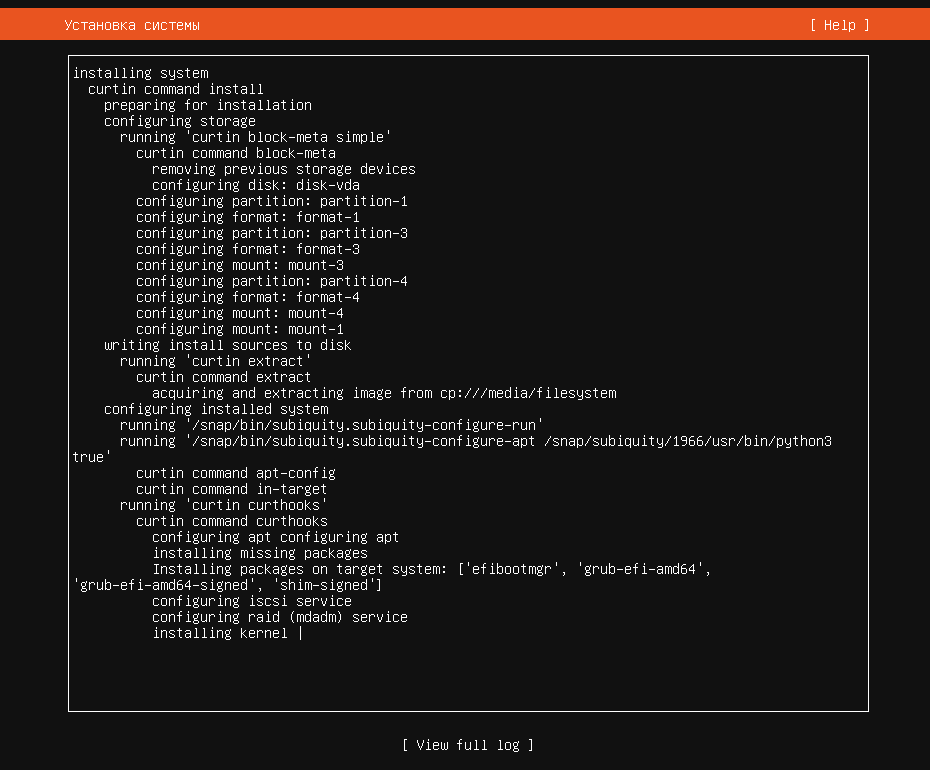Click the 'Установка системы' header title
This screenshot has height=770, width=930.
coord(132,25)
